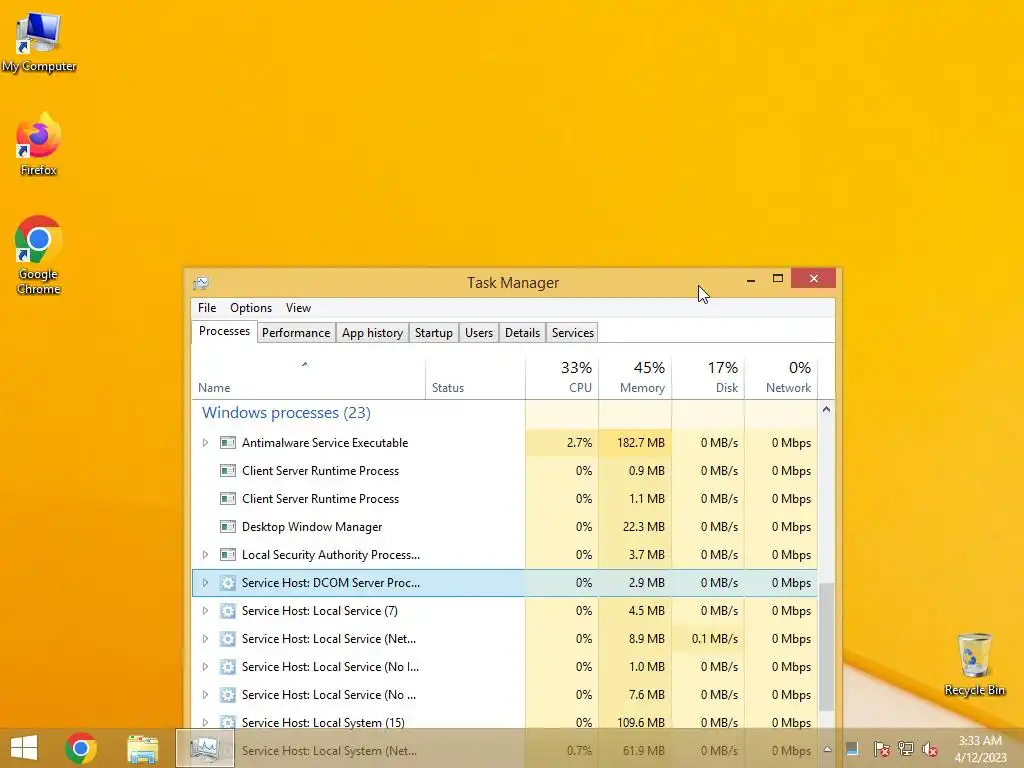Switch to the Details tab
Screen dimensions: 1024x768
(522, 333)
